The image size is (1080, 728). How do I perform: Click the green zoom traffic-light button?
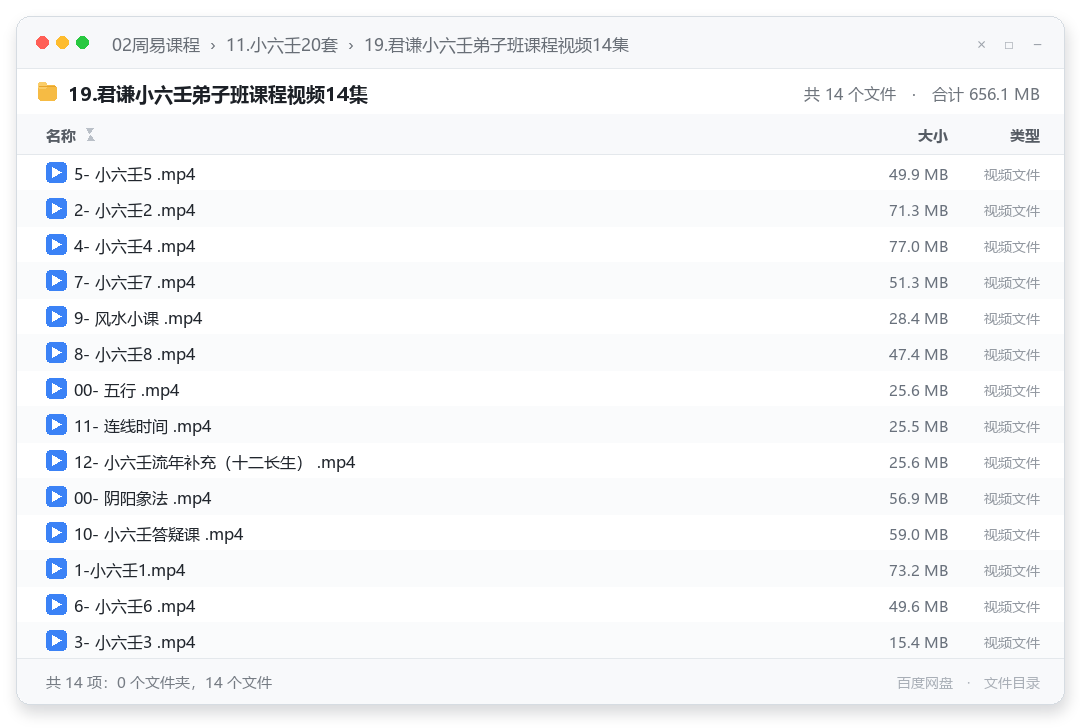click(x=83, y=43)
